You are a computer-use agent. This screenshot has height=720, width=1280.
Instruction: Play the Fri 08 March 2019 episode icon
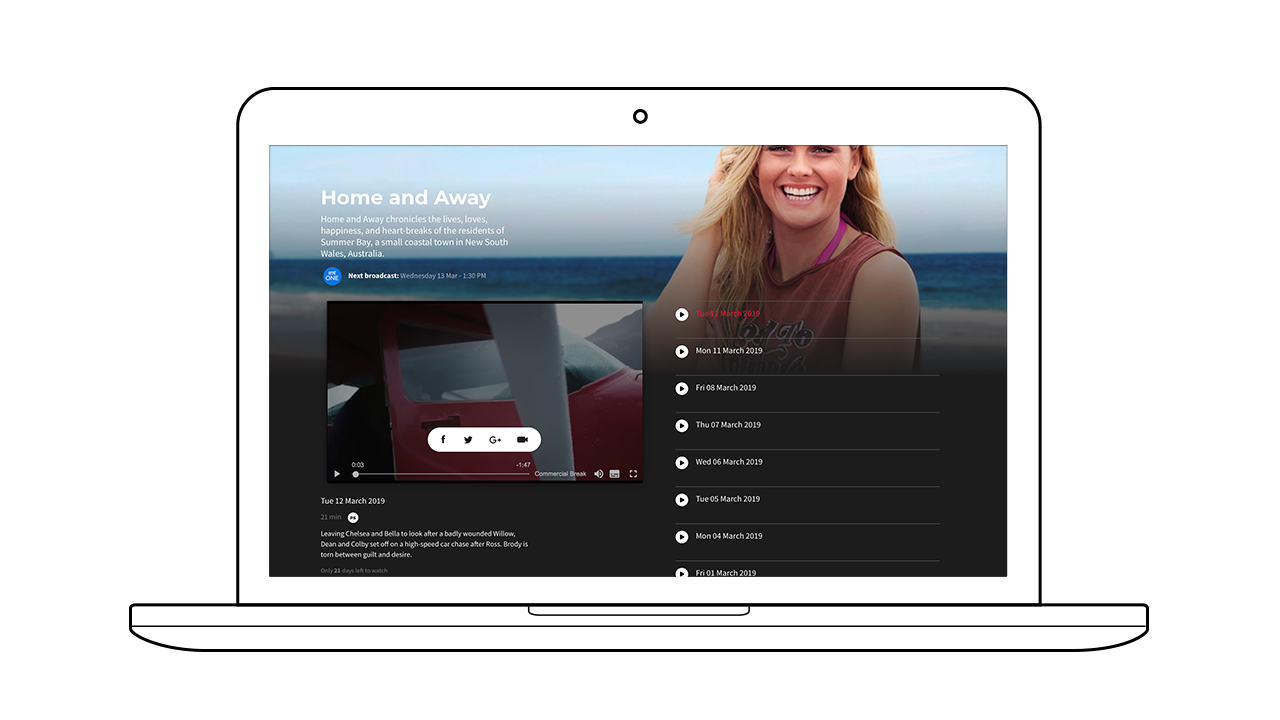(682, 388)
